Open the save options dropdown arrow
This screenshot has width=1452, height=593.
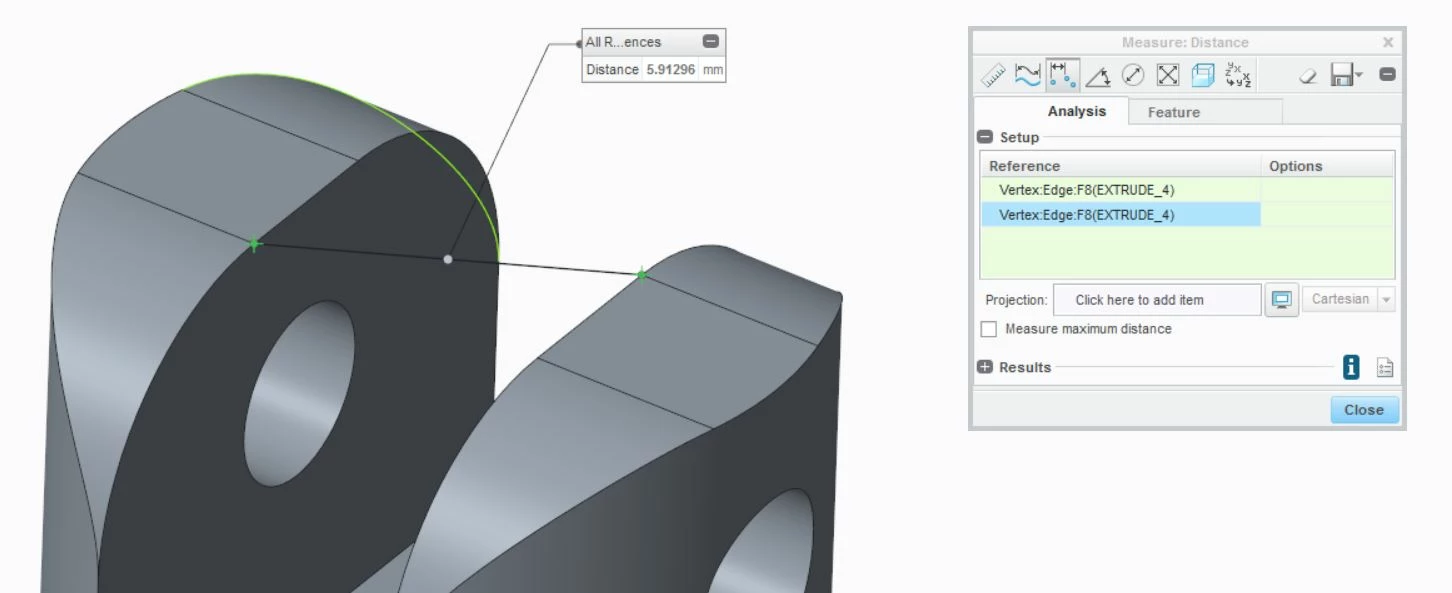tap(1359, 75)
